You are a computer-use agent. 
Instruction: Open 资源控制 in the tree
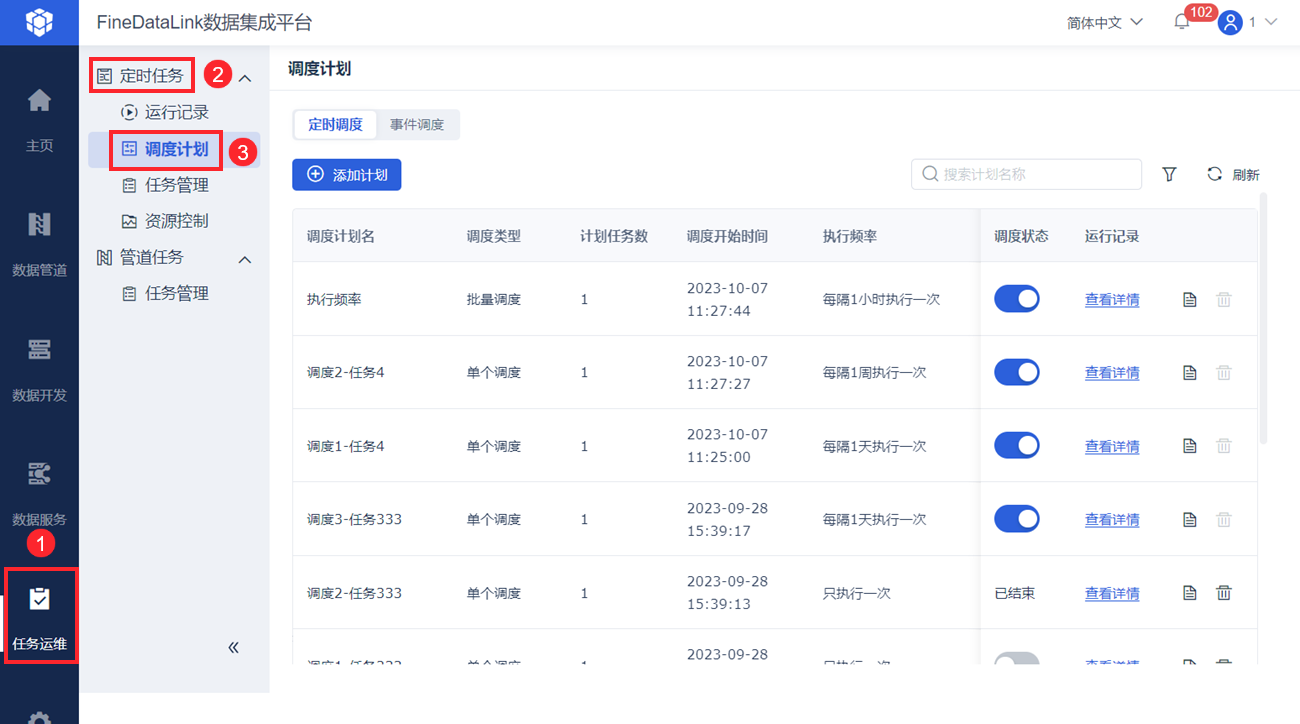point(166,221)
